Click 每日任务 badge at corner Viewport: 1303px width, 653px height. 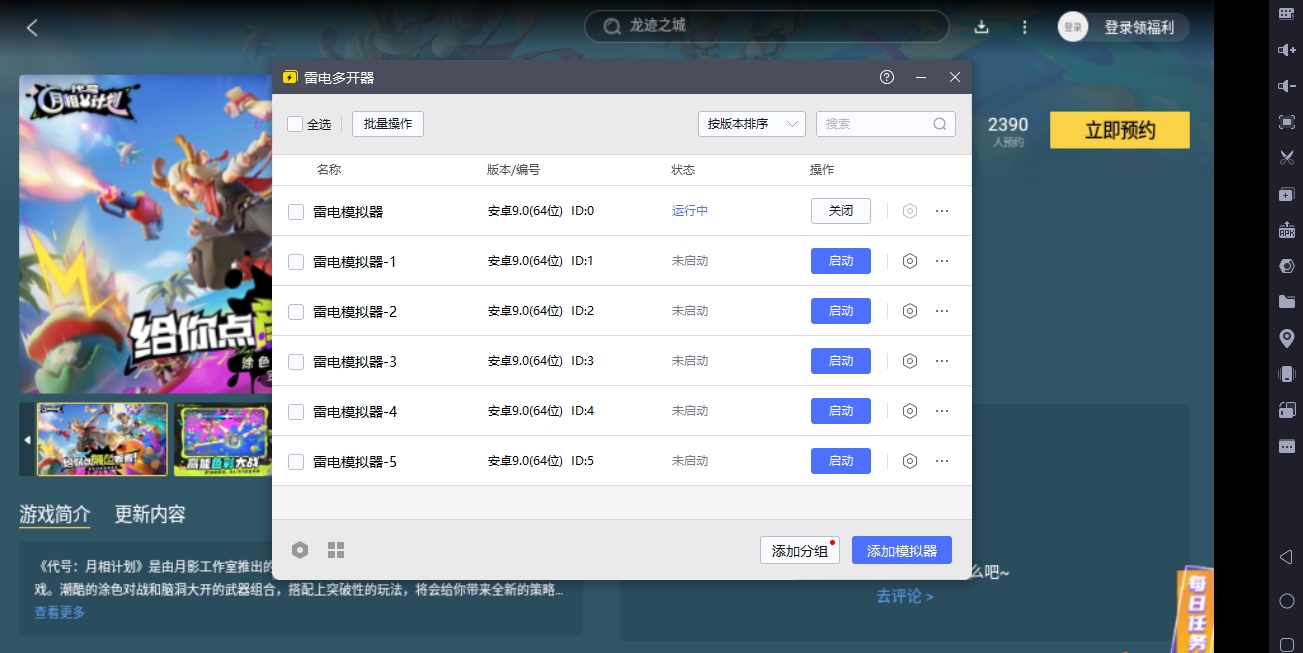tap(1194, 610)
